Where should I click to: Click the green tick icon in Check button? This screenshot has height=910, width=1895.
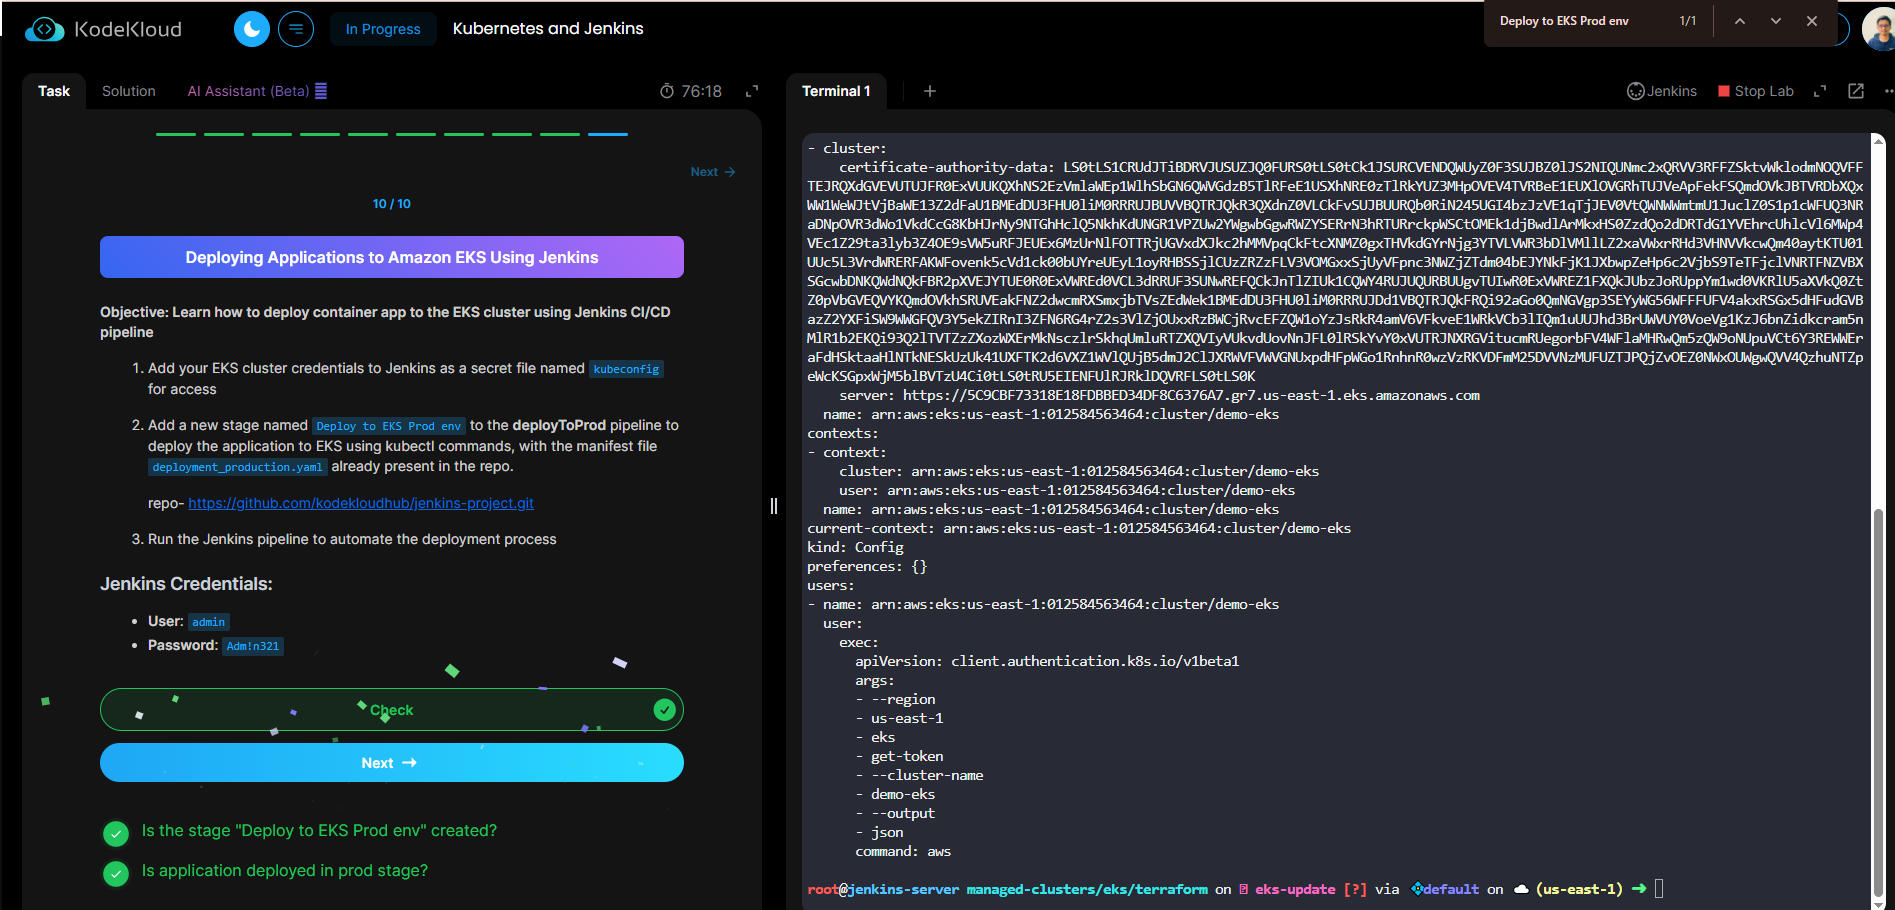[x=664, y=710]
